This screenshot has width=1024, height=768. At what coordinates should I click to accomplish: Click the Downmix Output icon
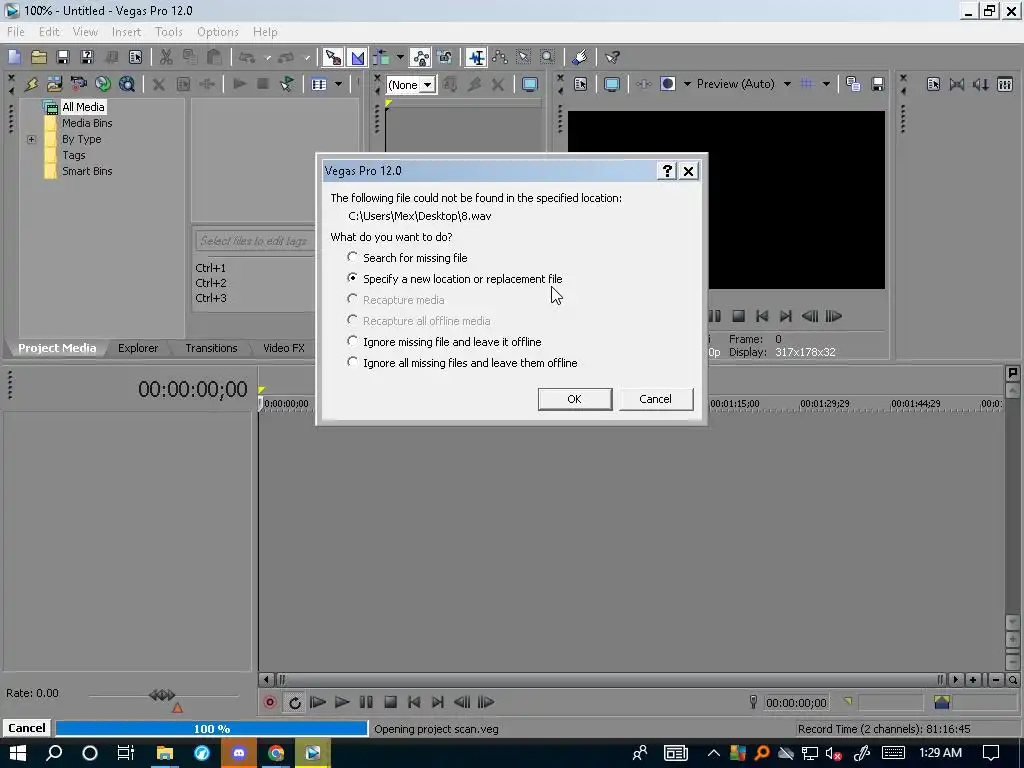pyautogui.click(x=957, y=84)
